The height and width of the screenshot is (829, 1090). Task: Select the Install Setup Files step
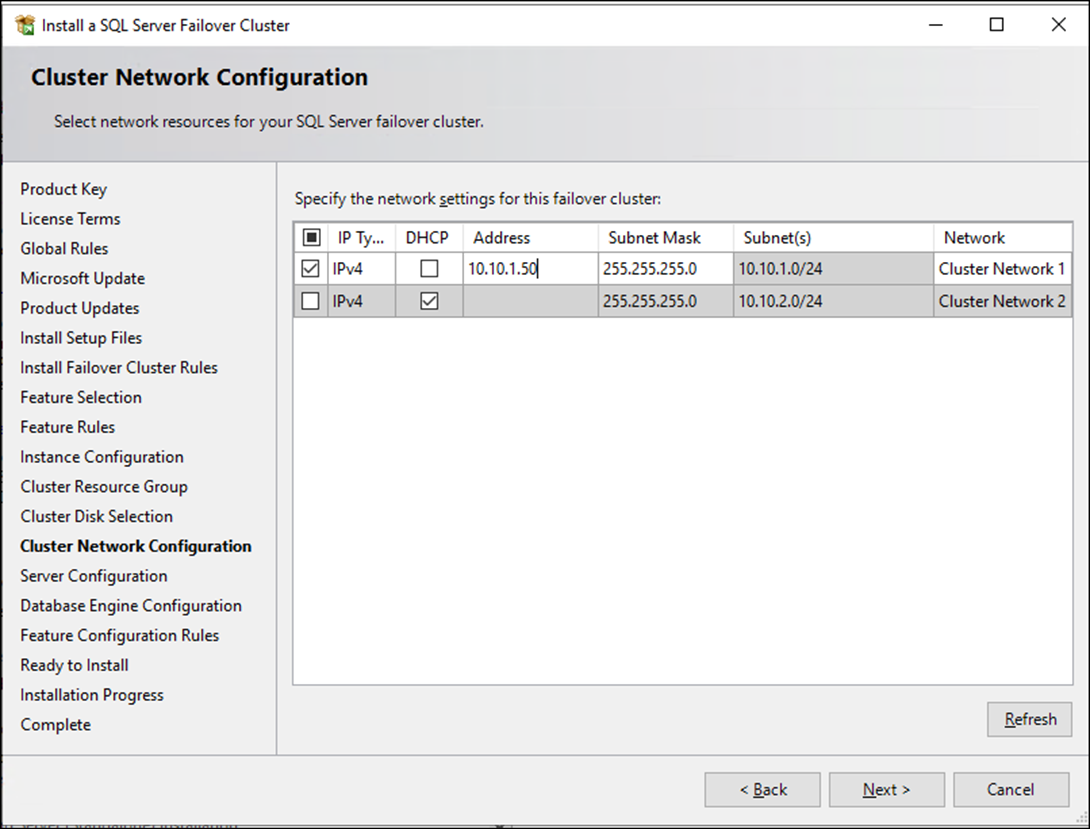click(x=81, y=338)
